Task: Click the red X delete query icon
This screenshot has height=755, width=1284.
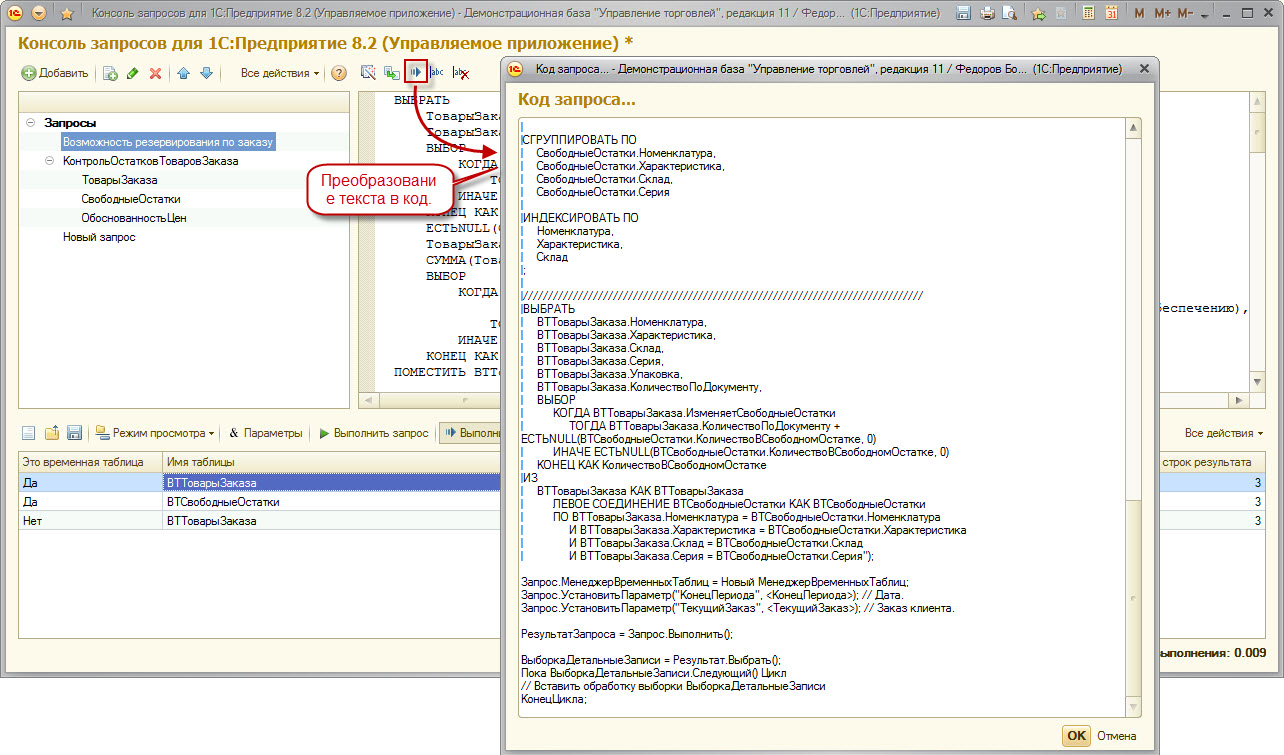Action: pos(155,73)
